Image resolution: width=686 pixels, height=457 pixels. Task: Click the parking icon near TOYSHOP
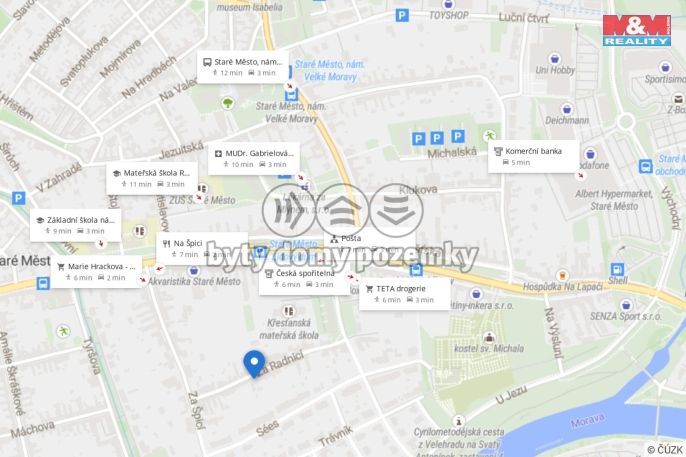point(402,16)
